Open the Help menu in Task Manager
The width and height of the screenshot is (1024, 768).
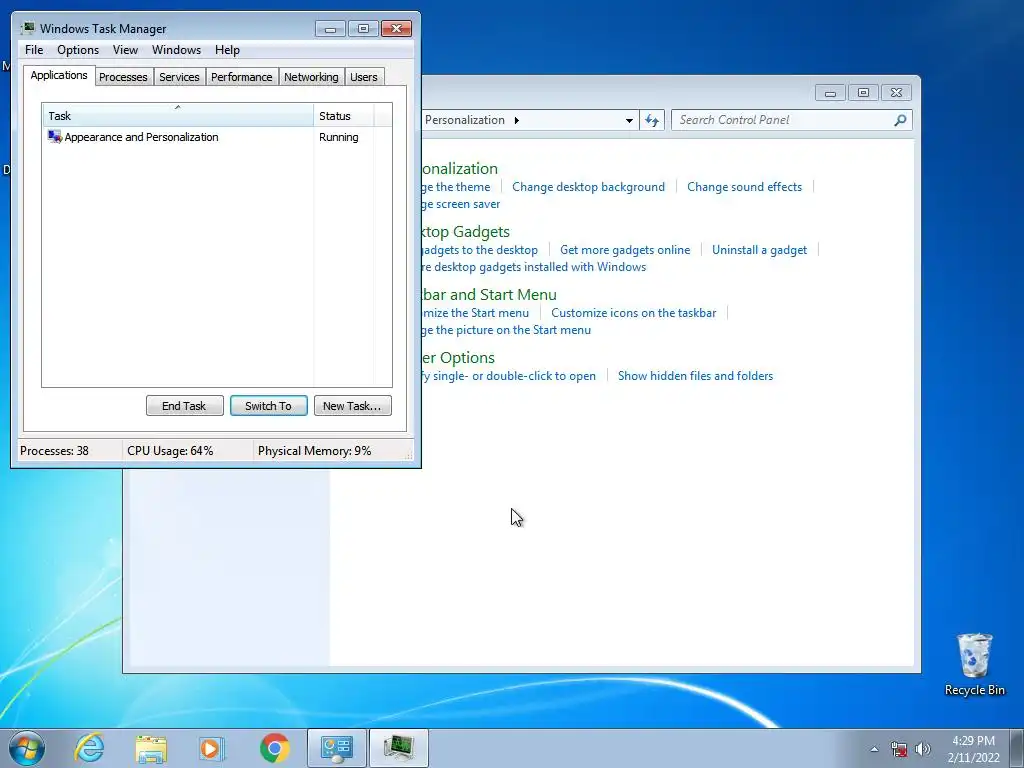coord(227,50)
